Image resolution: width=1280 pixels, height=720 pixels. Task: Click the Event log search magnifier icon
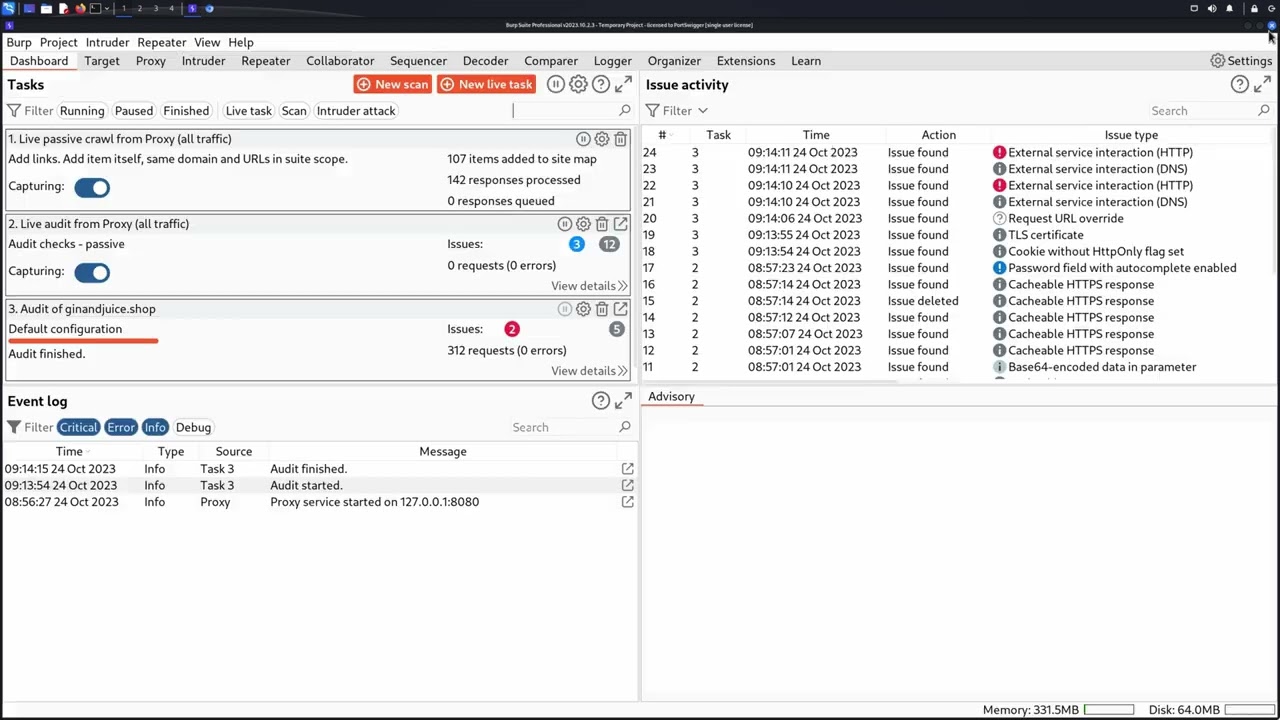point(625,427)
